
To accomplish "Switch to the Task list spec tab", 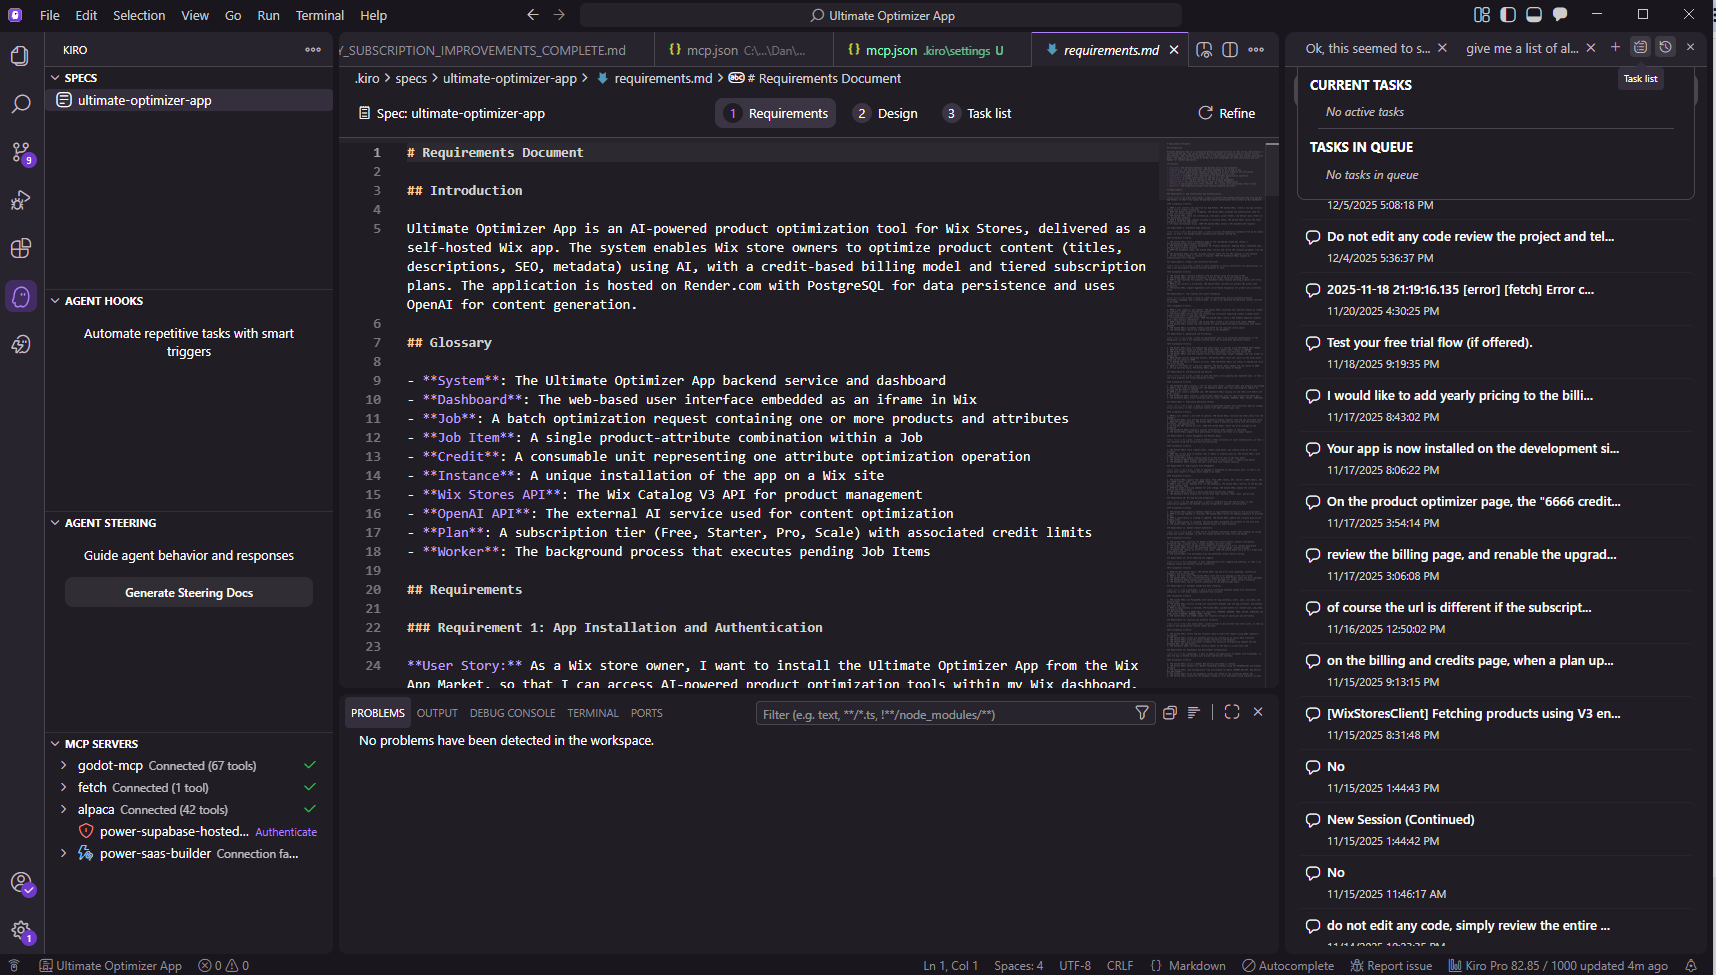I will [x=977, y=113].
